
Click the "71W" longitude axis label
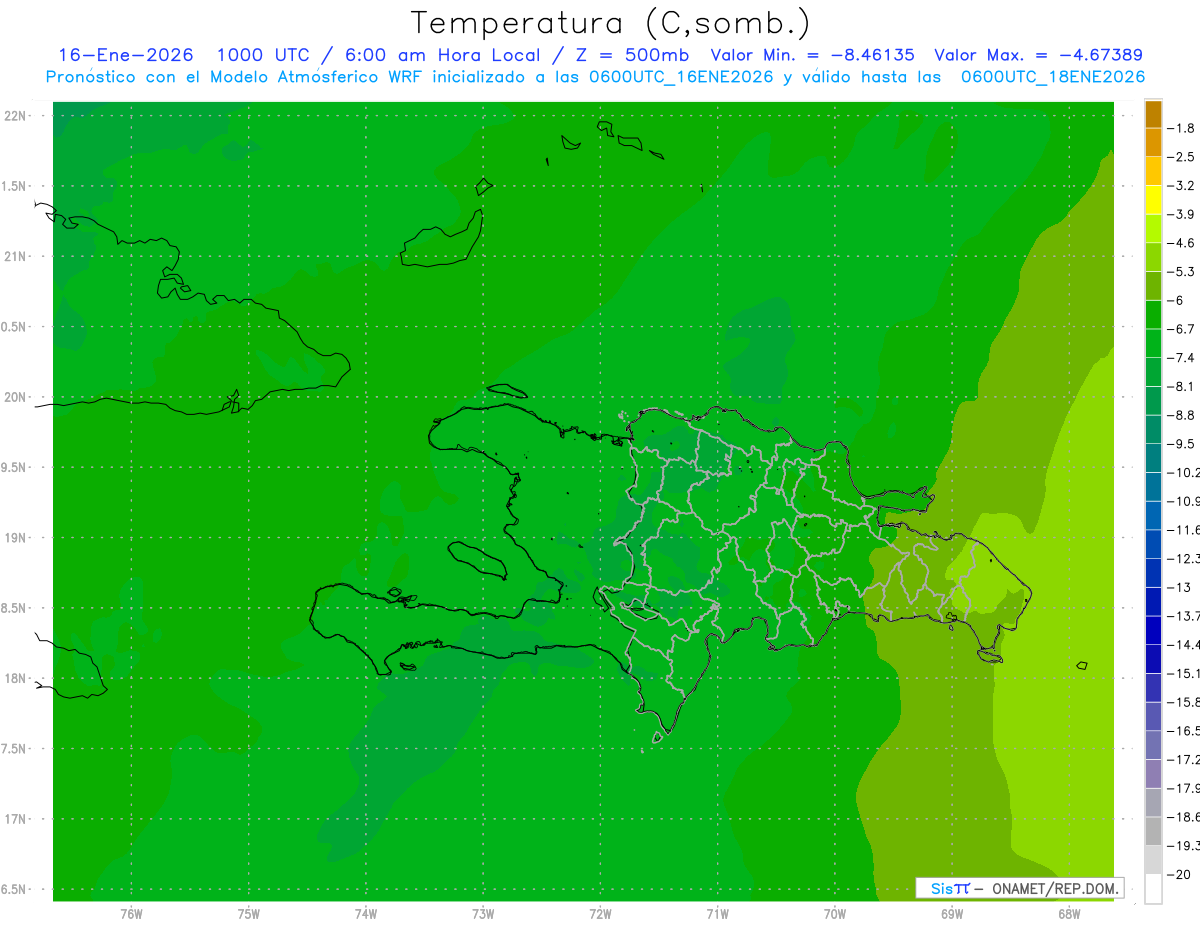pos(717,913)
